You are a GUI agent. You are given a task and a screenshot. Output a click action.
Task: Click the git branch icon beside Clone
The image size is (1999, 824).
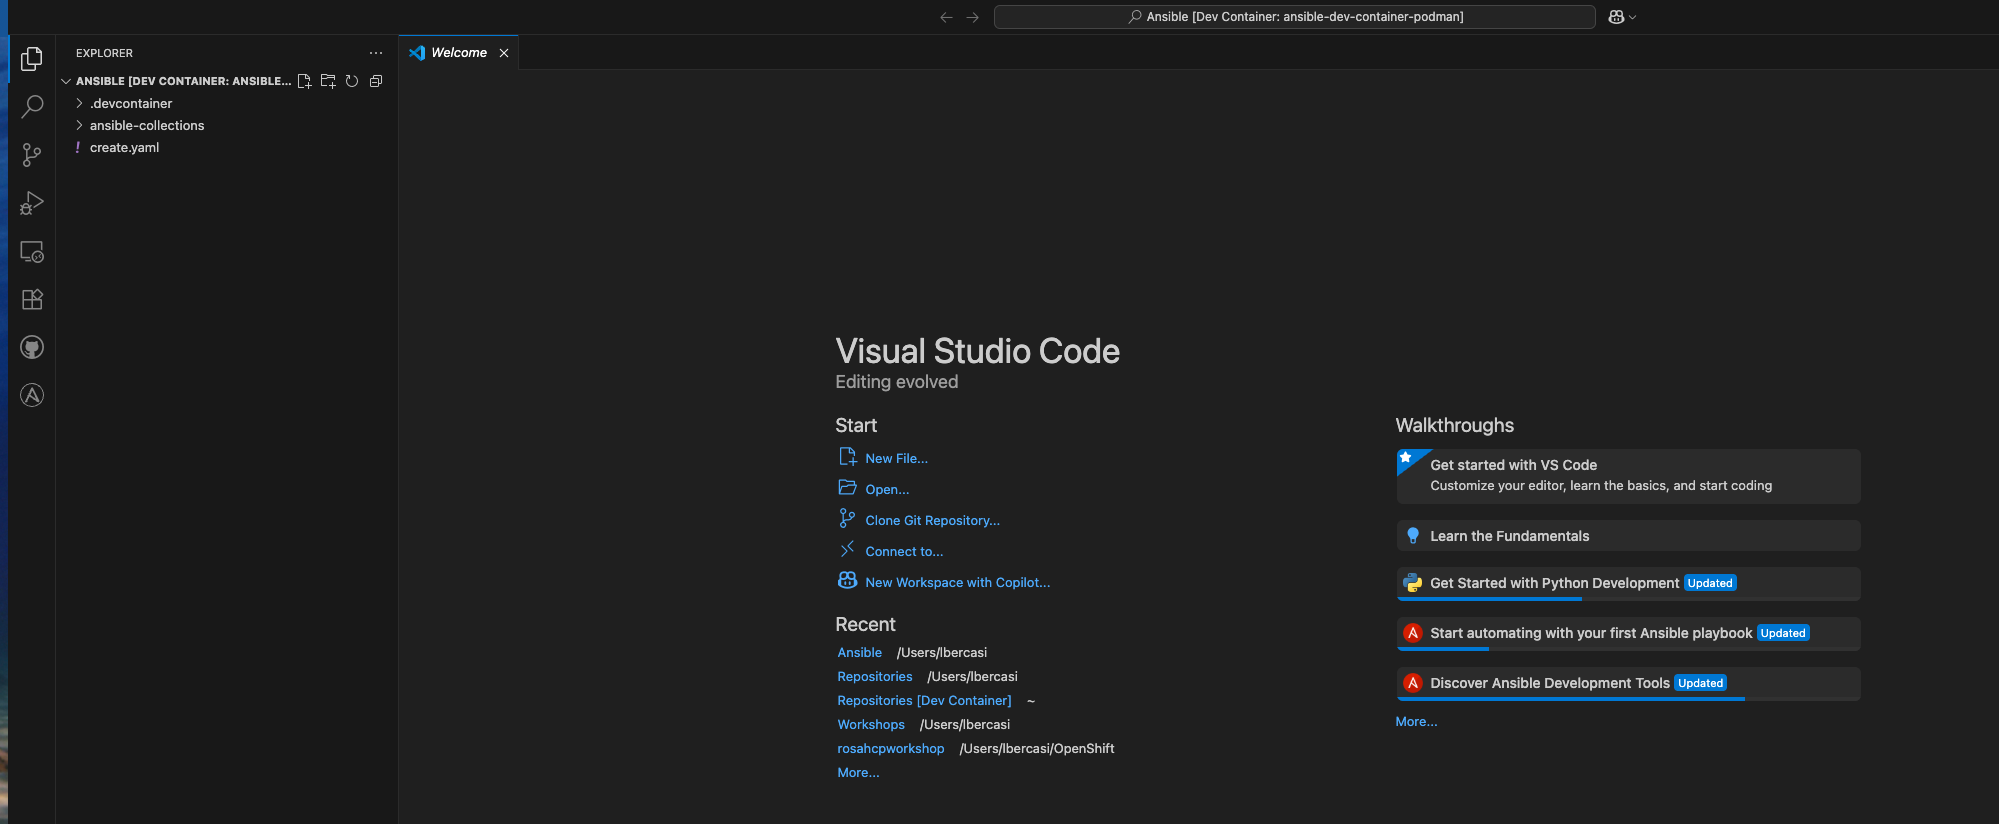[847, 518]
